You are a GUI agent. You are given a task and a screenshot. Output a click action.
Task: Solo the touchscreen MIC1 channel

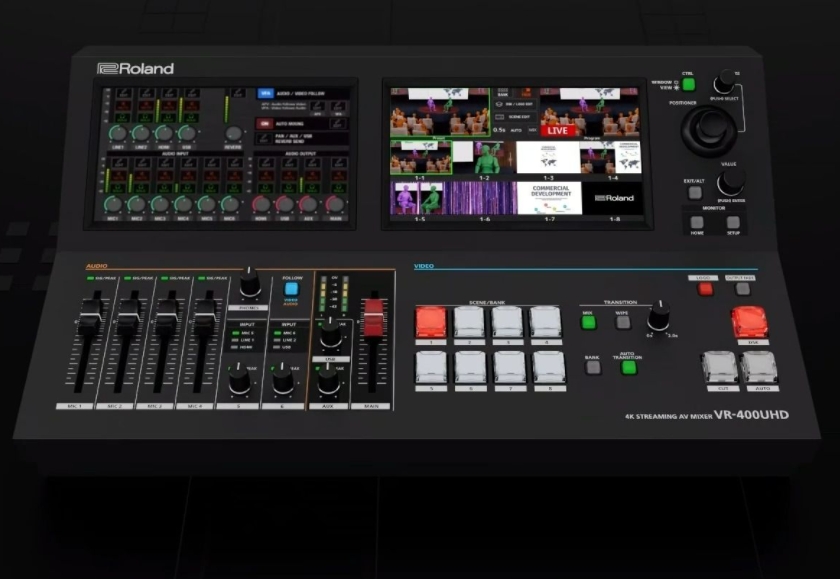[x=119, y=189]
